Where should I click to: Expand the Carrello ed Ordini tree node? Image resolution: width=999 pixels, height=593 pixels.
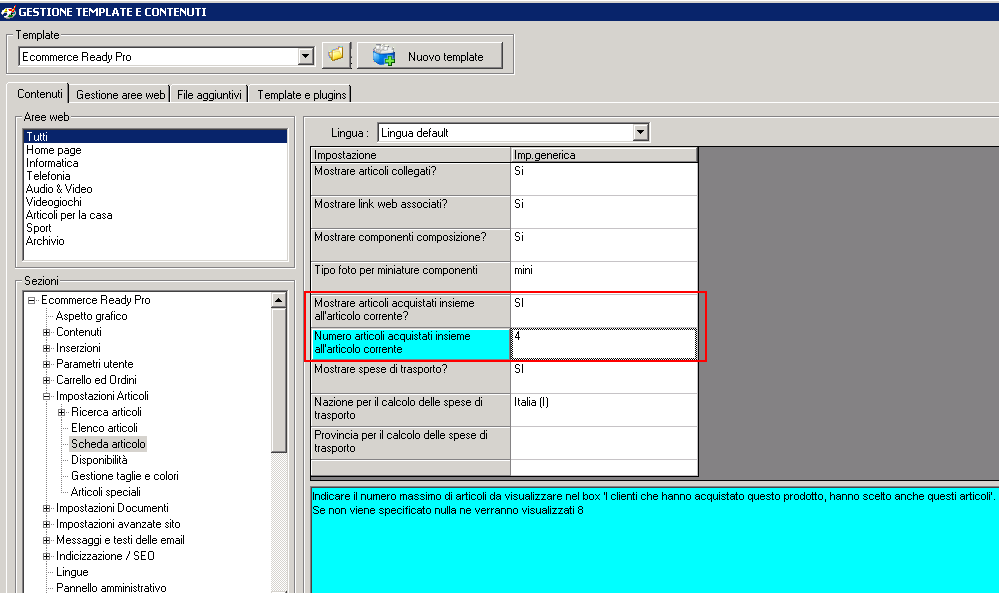(x=47, y=380)
